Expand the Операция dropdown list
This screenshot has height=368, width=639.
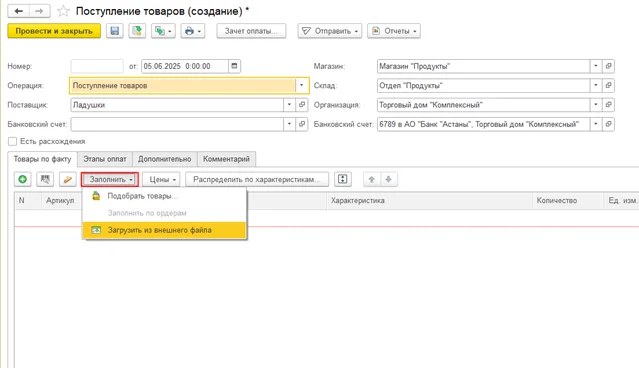[x=302, y=86]
